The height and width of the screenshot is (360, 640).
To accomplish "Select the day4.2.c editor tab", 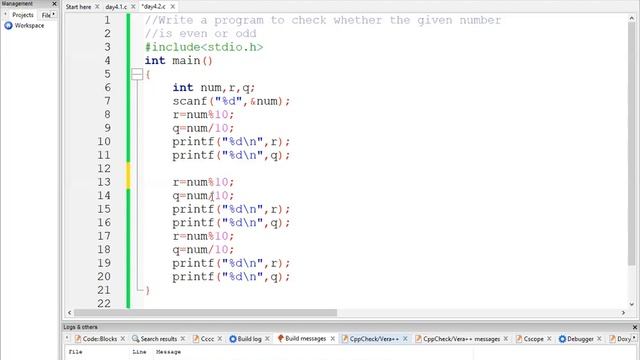I will point(153,7).
